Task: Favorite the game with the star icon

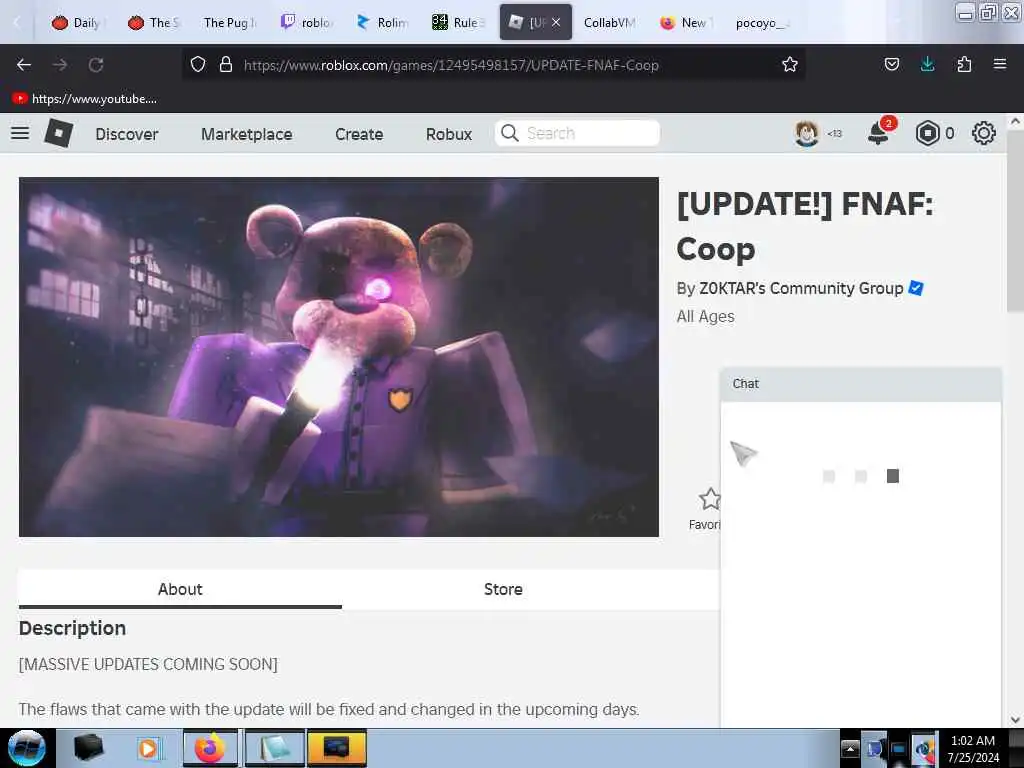Action: [x=709, y=499]
